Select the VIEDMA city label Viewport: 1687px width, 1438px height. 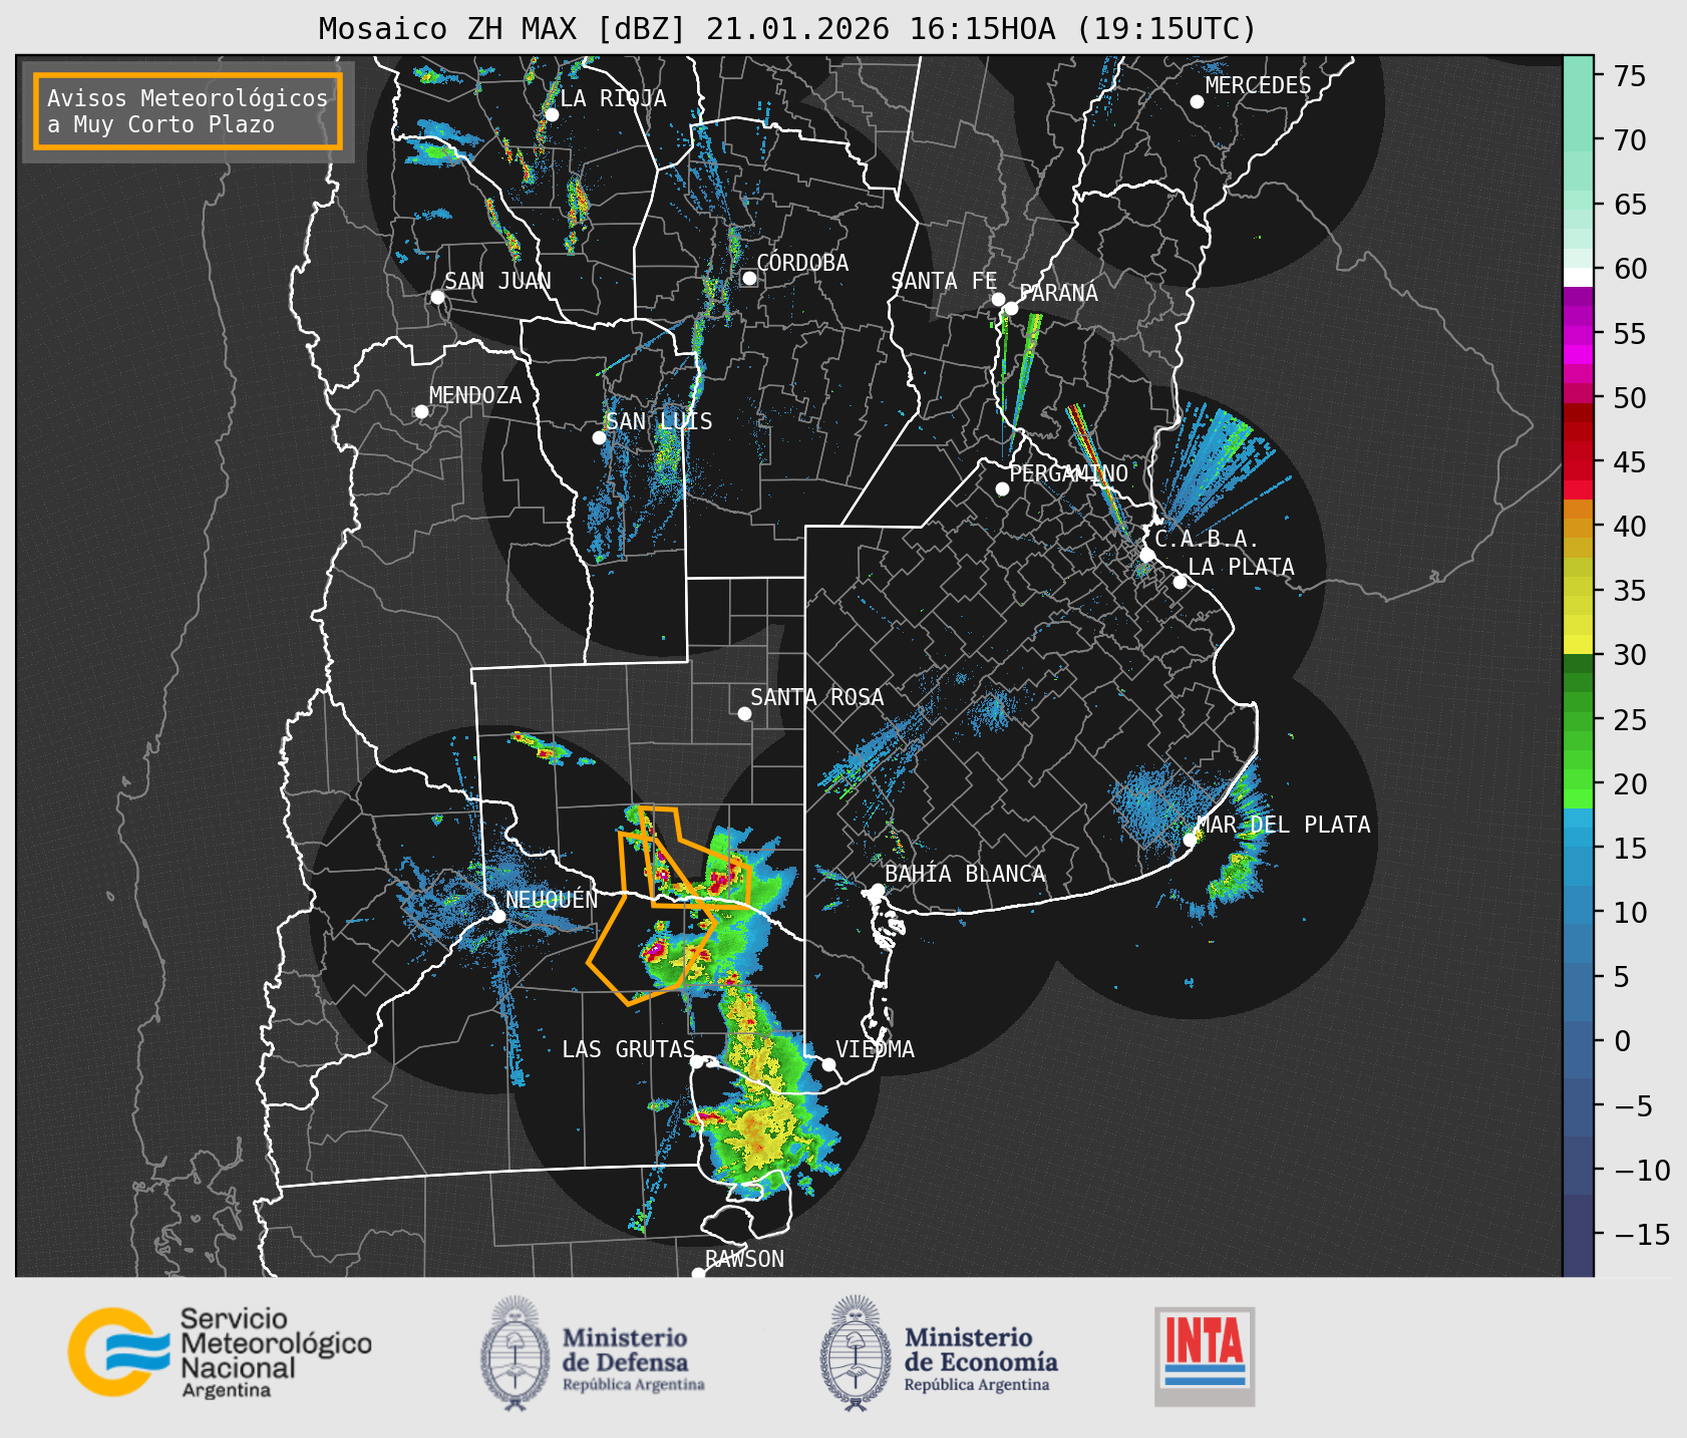pyautogui.click(x=875, y=1050)
